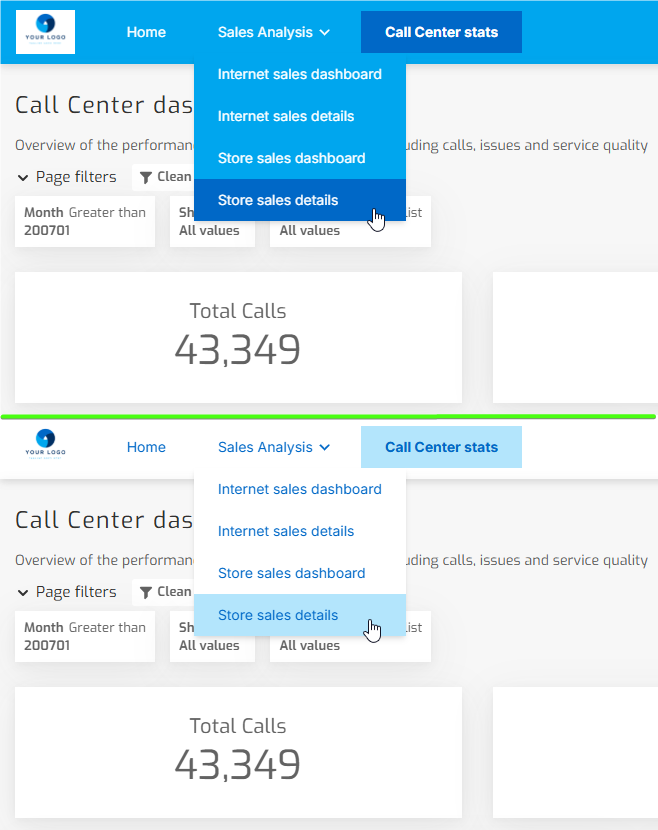Image resolution: width=658 pixels, height=830 pixels.
Task: Click the Total Calls card showing 43,349
Action: (x=237, y=335)
